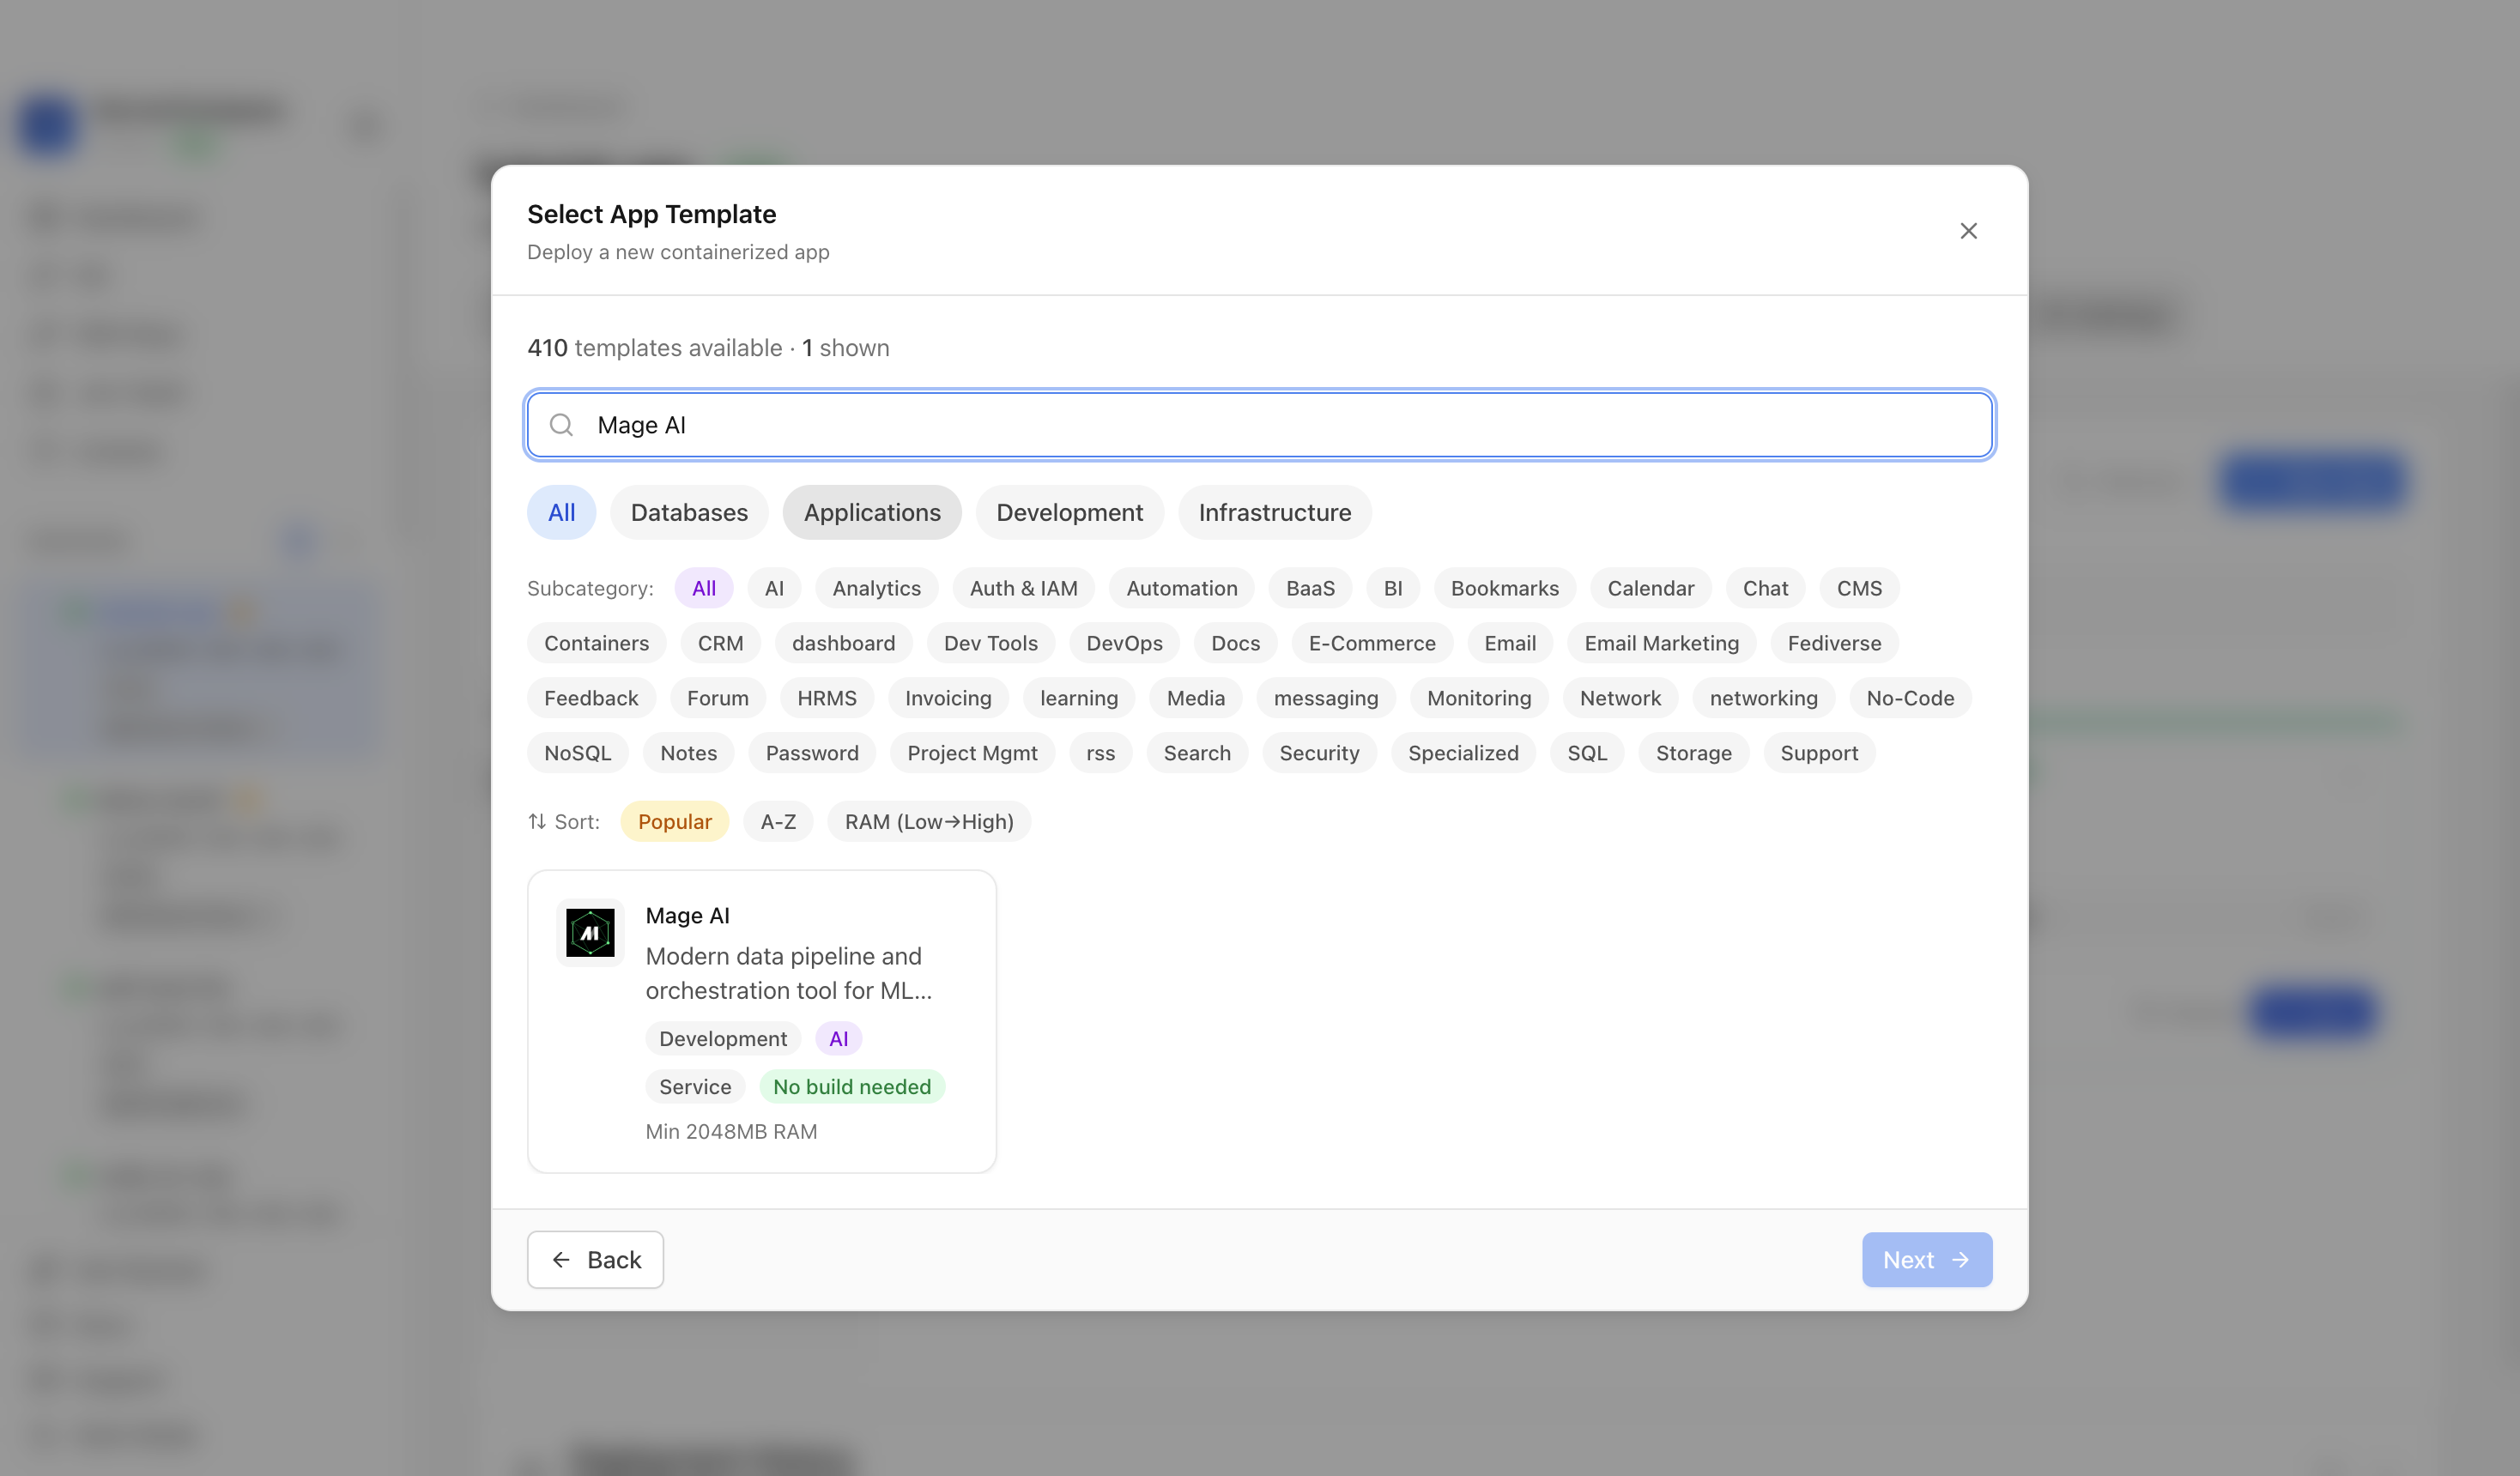
Task: Filter by Auth & IAM subcategory
Action: point(1023,588)
